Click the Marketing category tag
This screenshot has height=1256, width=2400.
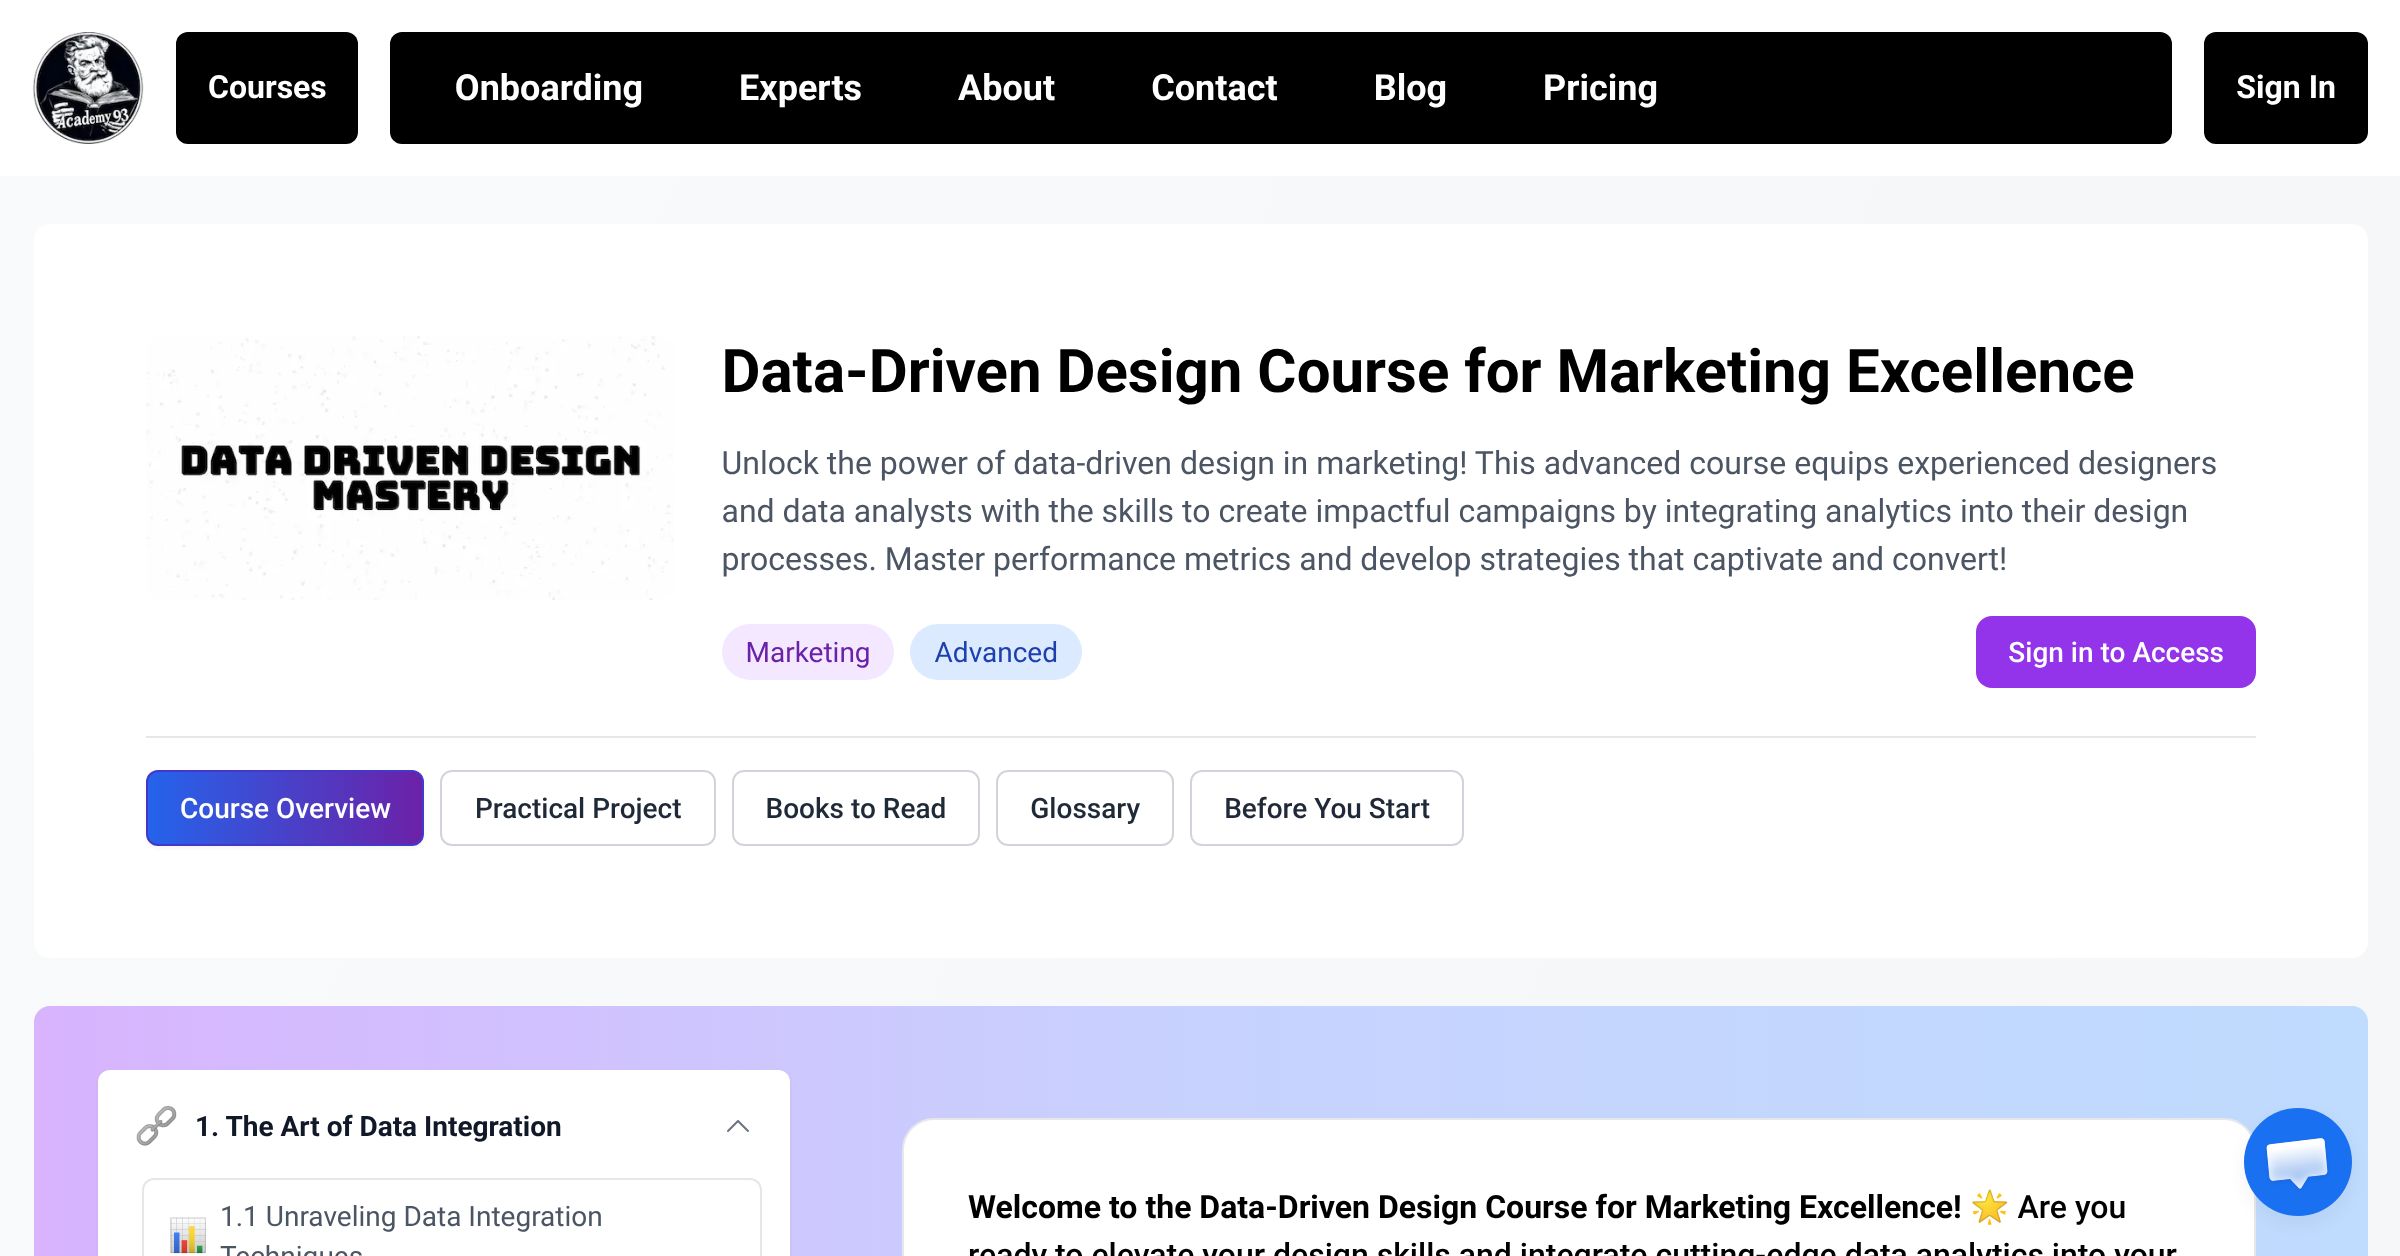tap(808, 652)
